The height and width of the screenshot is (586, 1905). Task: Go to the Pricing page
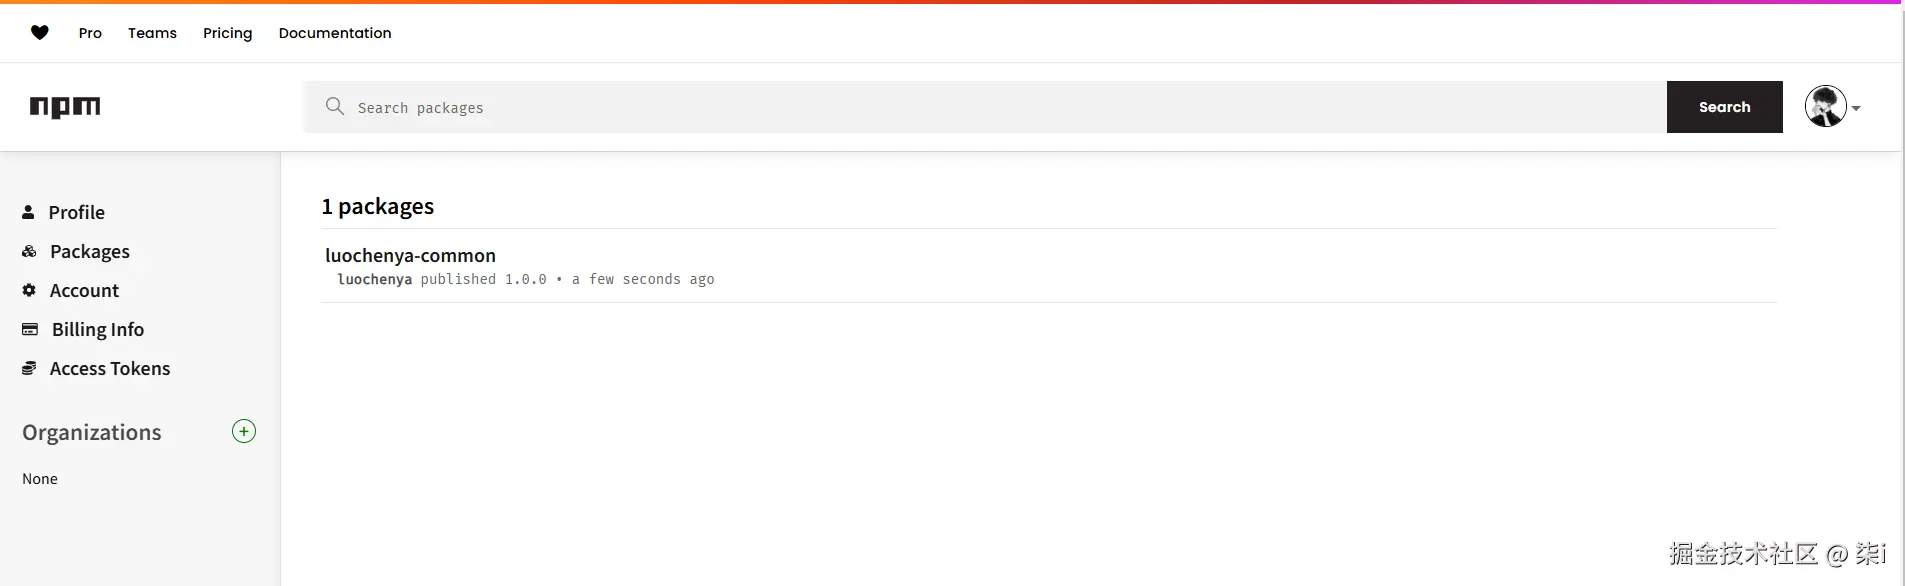228,33
